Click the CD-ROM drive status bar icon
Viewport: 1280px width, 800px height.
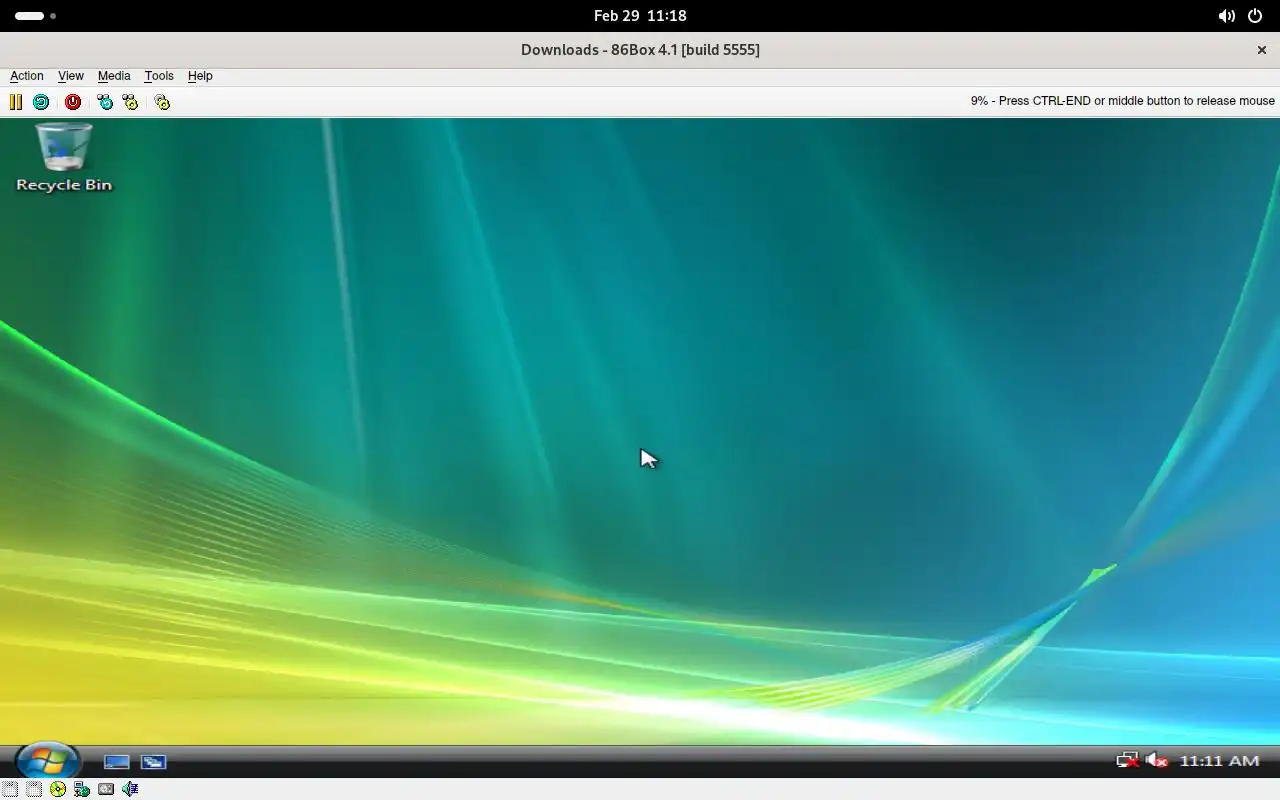pos(58,789)
